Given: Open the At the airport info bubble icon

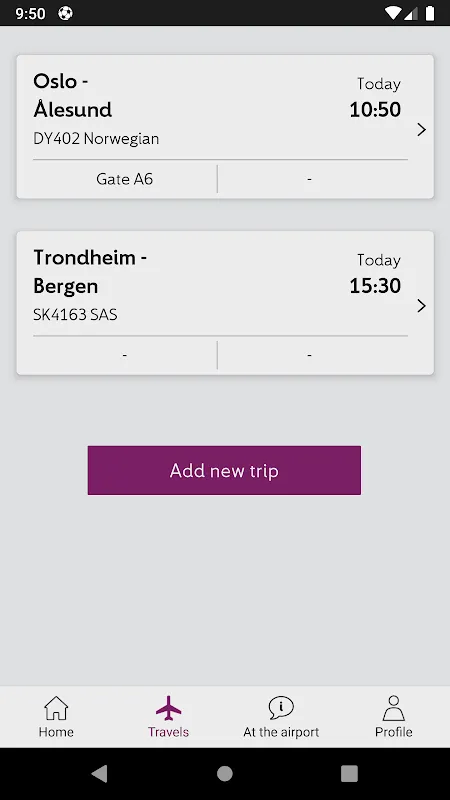Looking at the screenshot, I should [281, 708].
